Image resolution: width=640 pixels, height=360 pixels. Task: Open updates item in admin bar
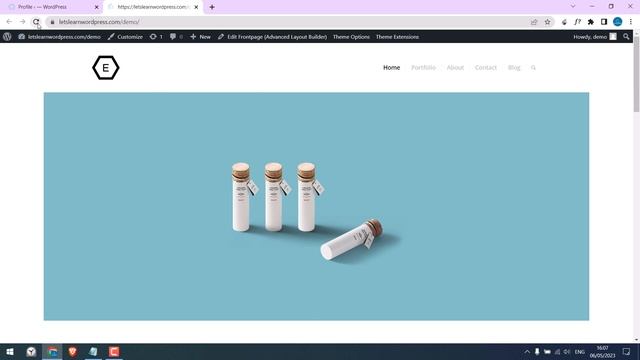pos(156,37)
